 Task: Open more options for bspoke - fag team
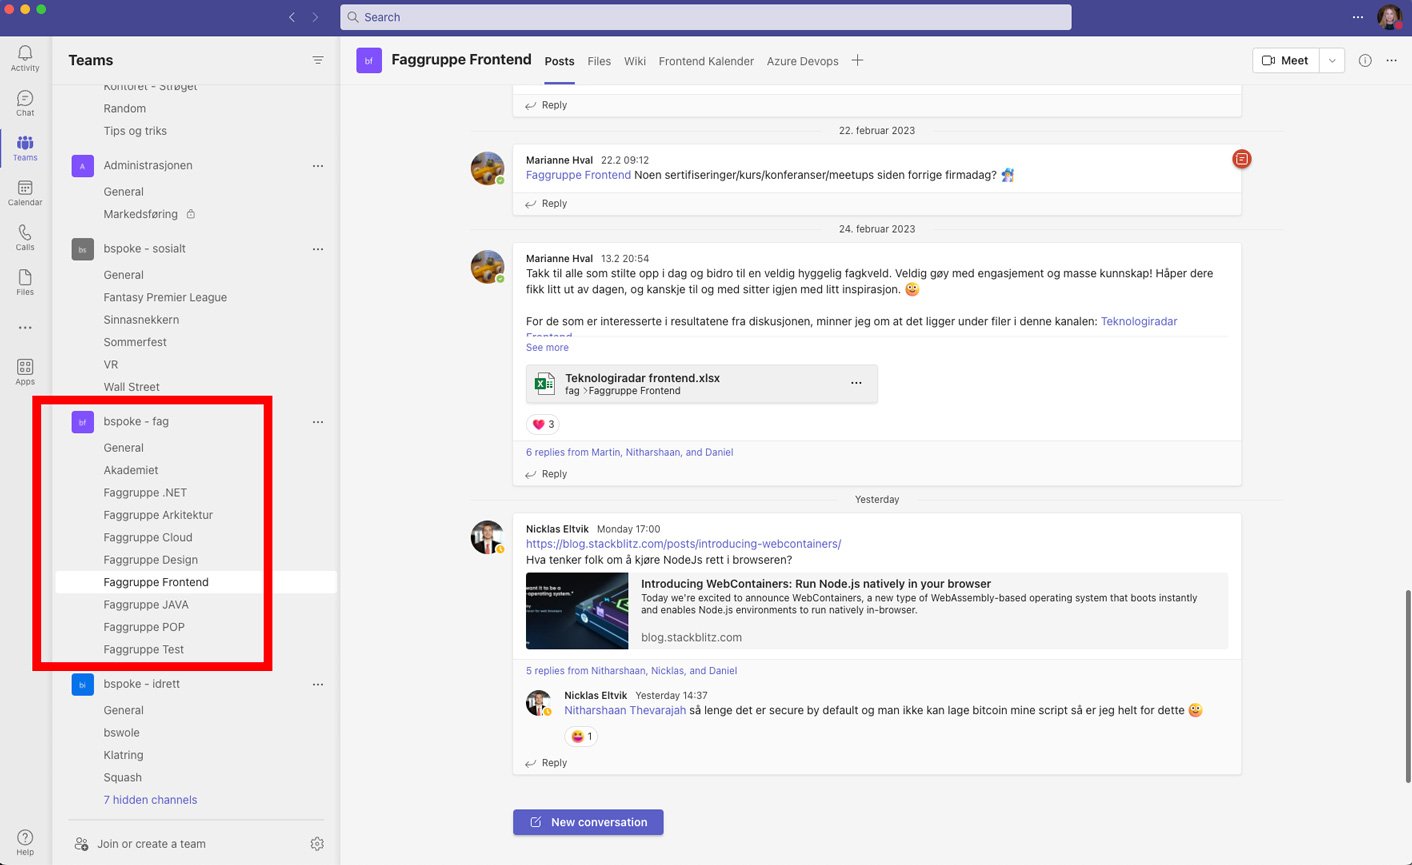point(318,422)
